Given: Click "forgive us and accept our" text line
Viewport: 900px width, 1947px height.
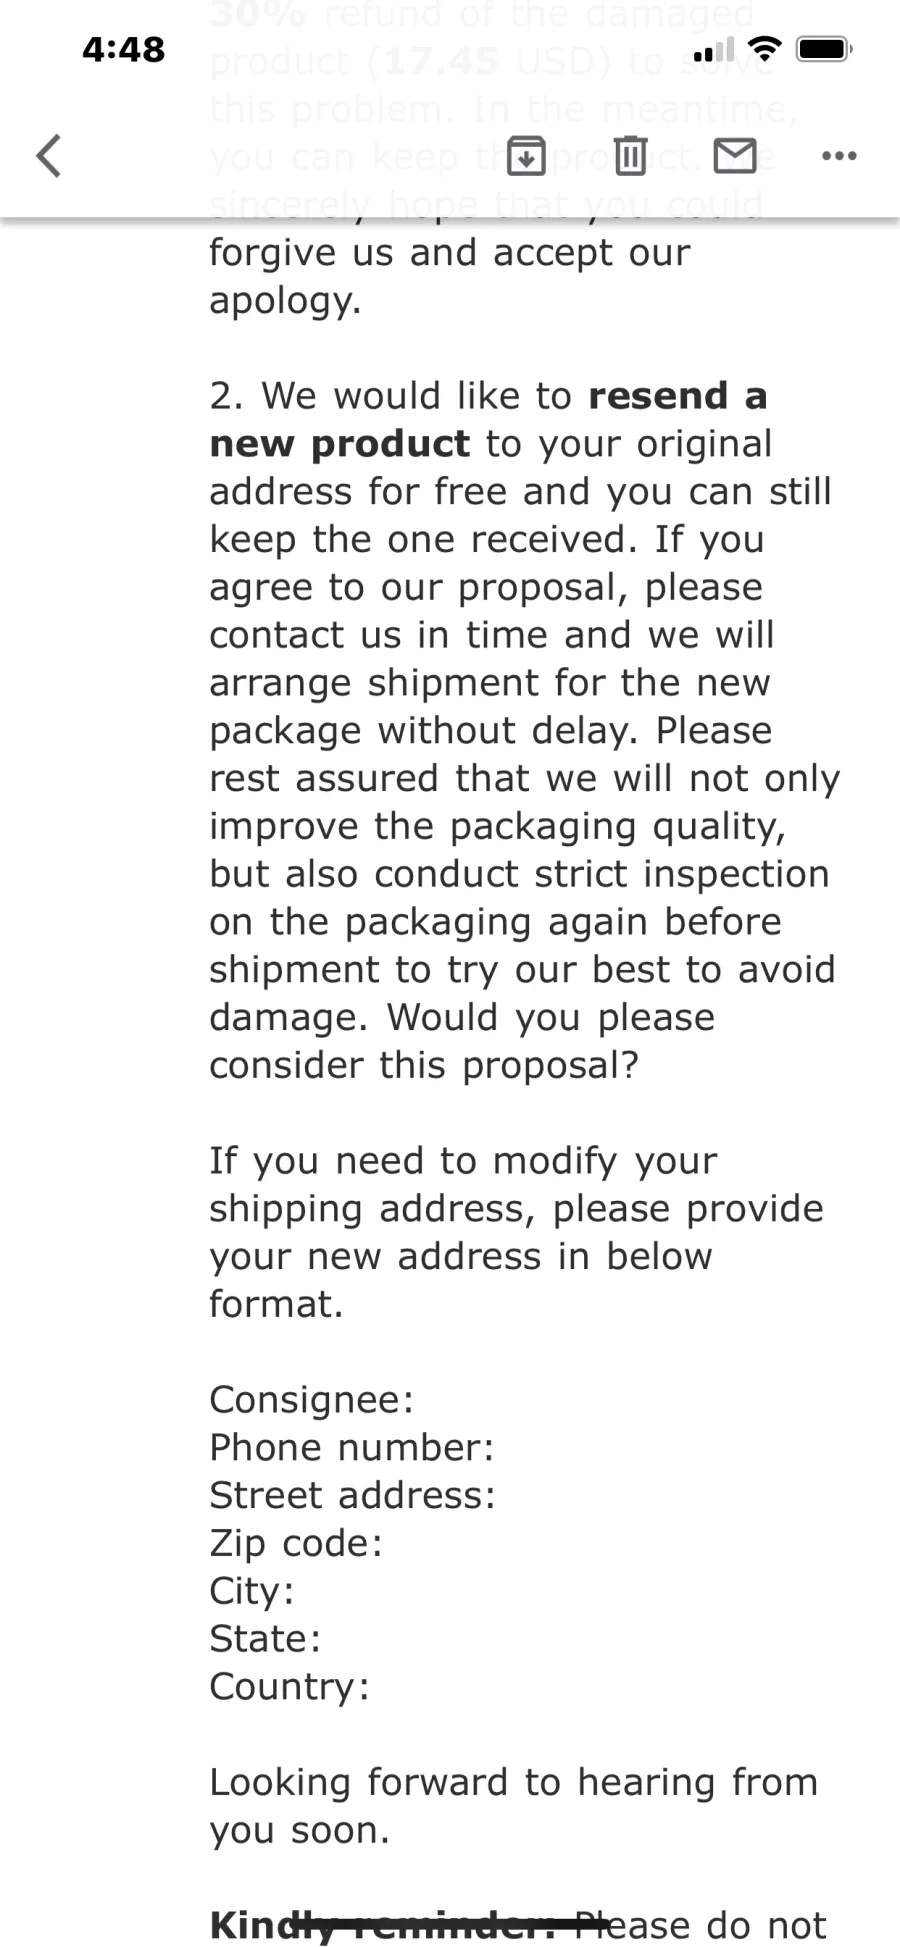Looking at the screenshot, I should (x=449, y=253).
